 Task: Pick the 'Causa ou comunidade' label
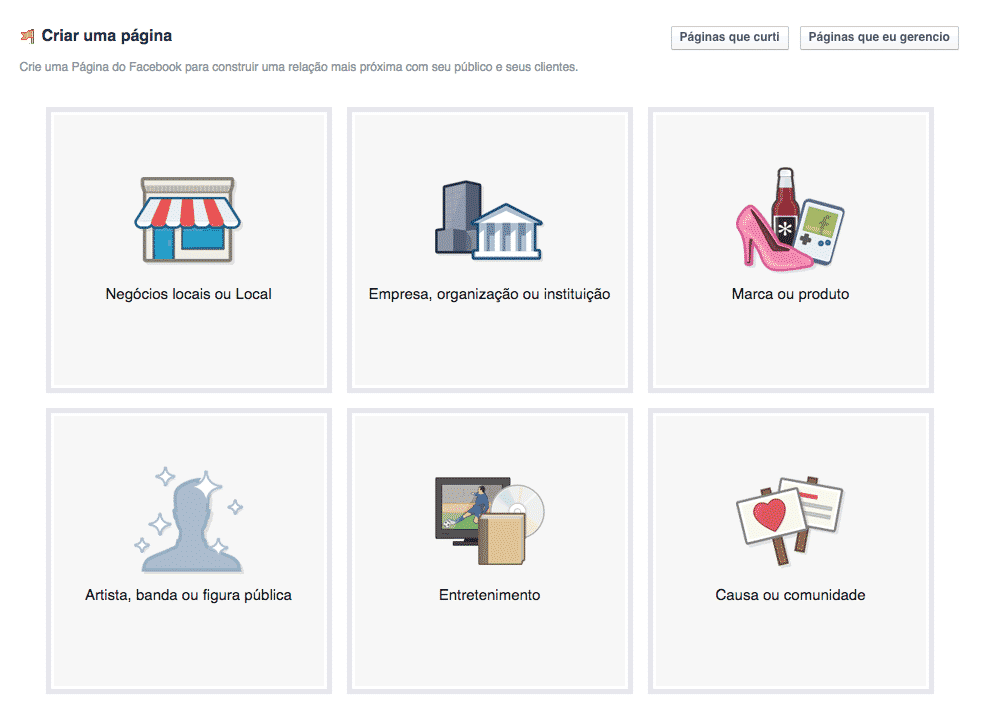790,595
